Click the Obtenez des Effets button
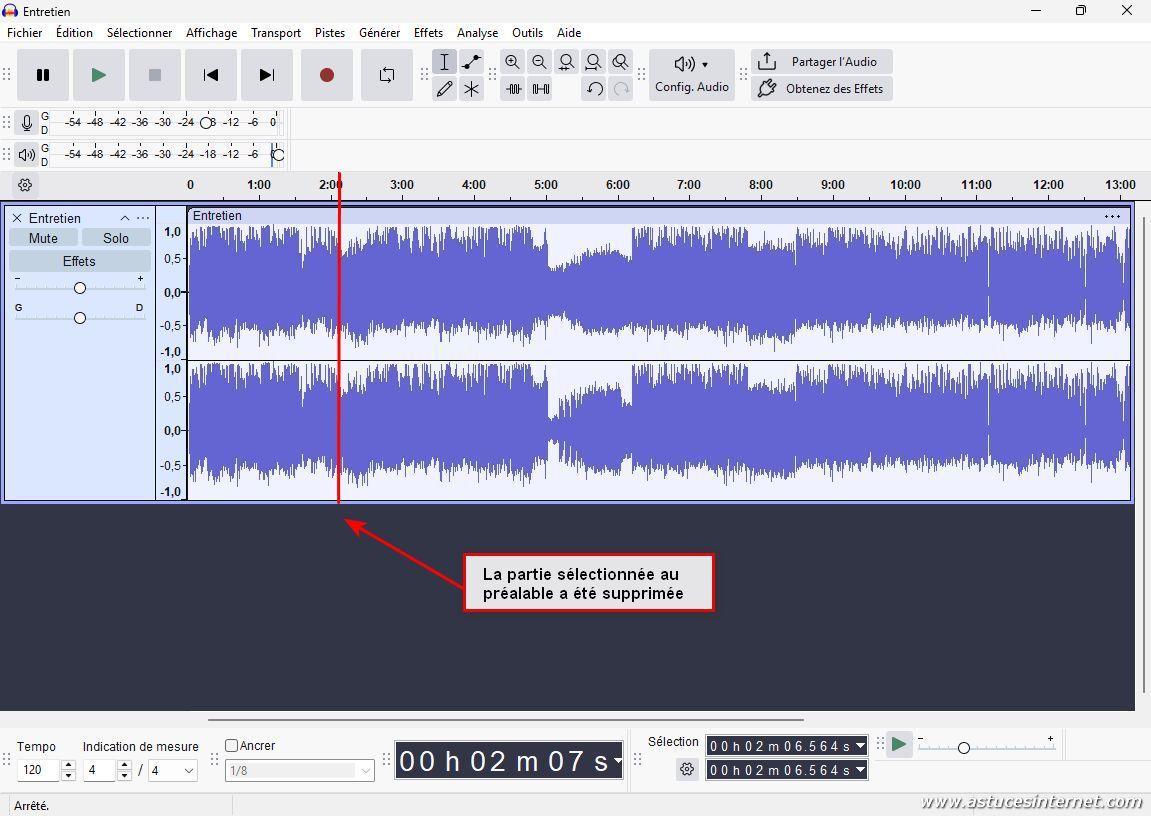Screen dimensions: 1151x816 [x=821, y=89]
